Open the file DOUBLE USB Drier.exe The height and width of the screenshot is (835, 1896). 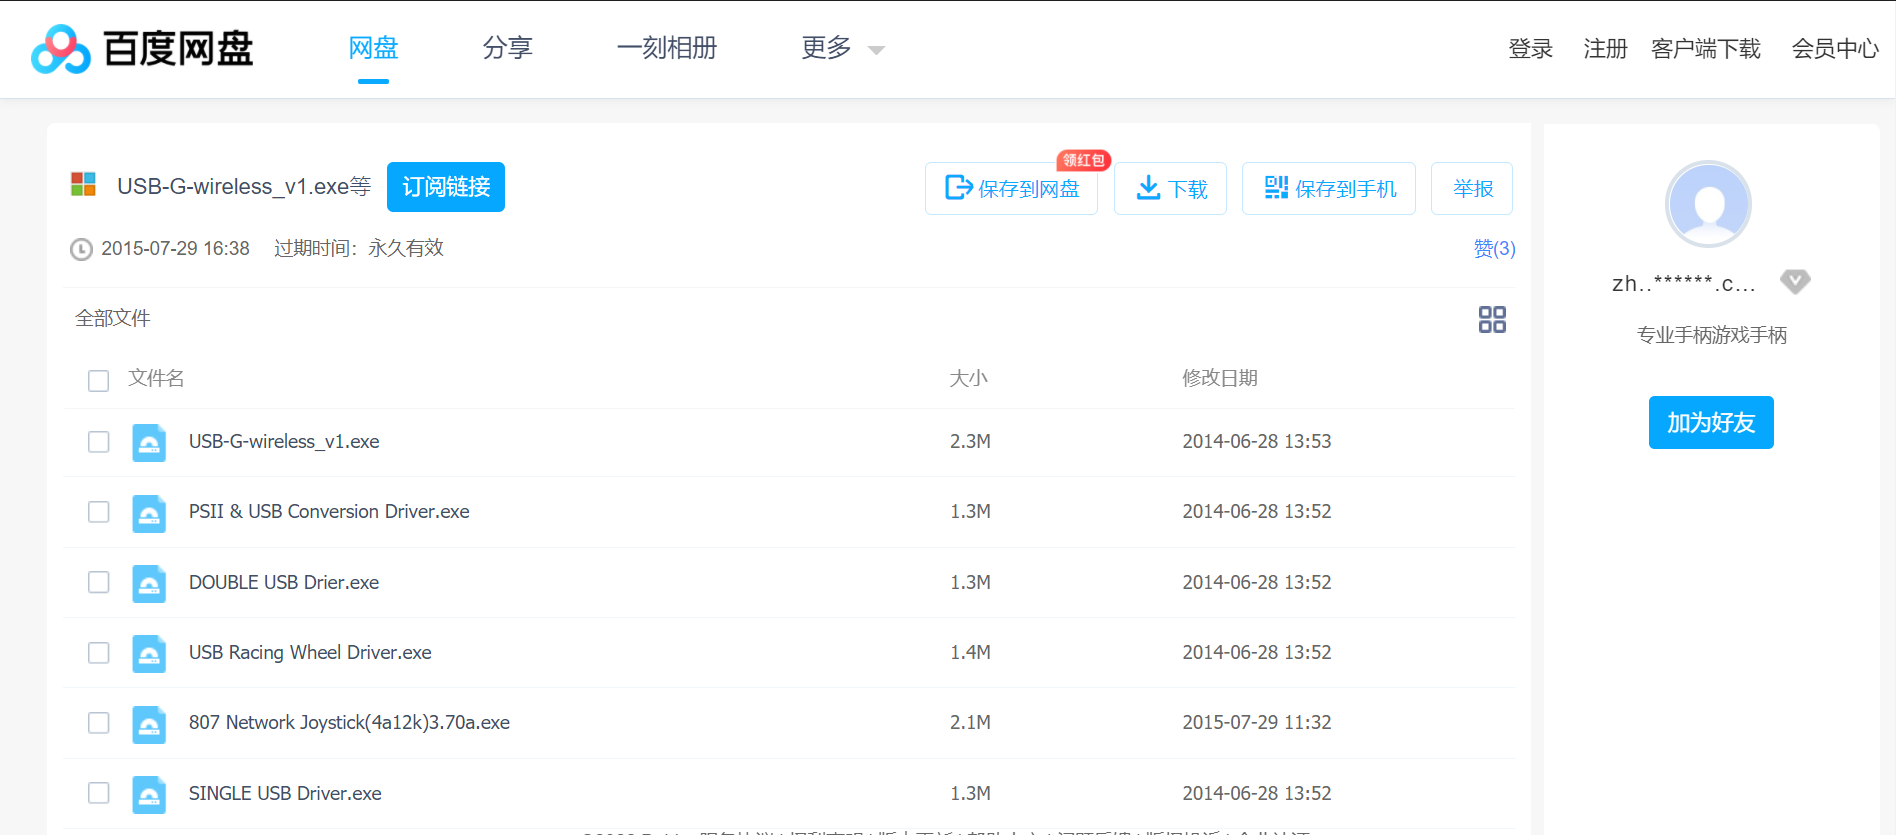[284, 582]
